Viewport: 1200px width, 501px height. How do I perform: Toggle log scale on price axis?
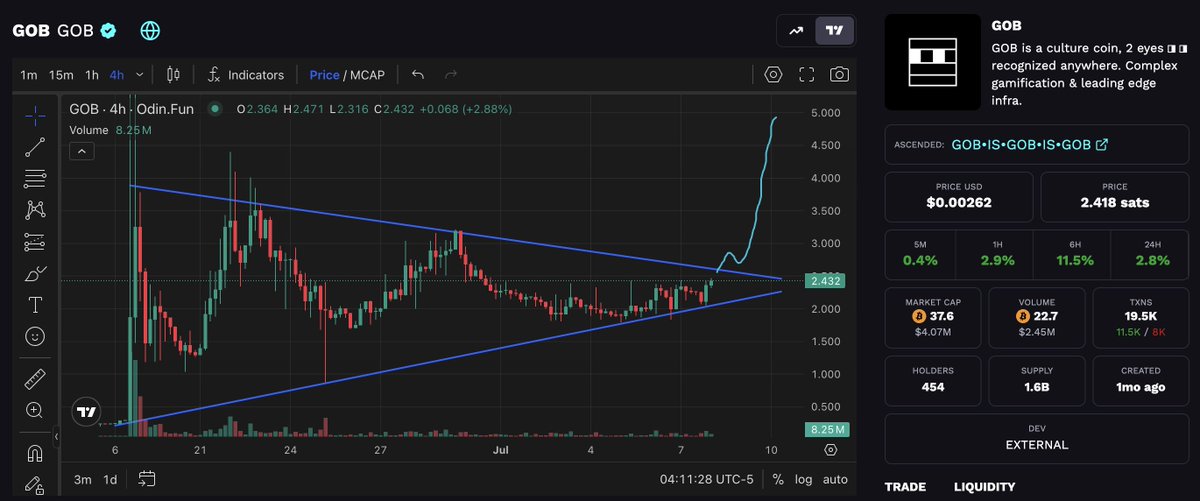coord(803,479)
